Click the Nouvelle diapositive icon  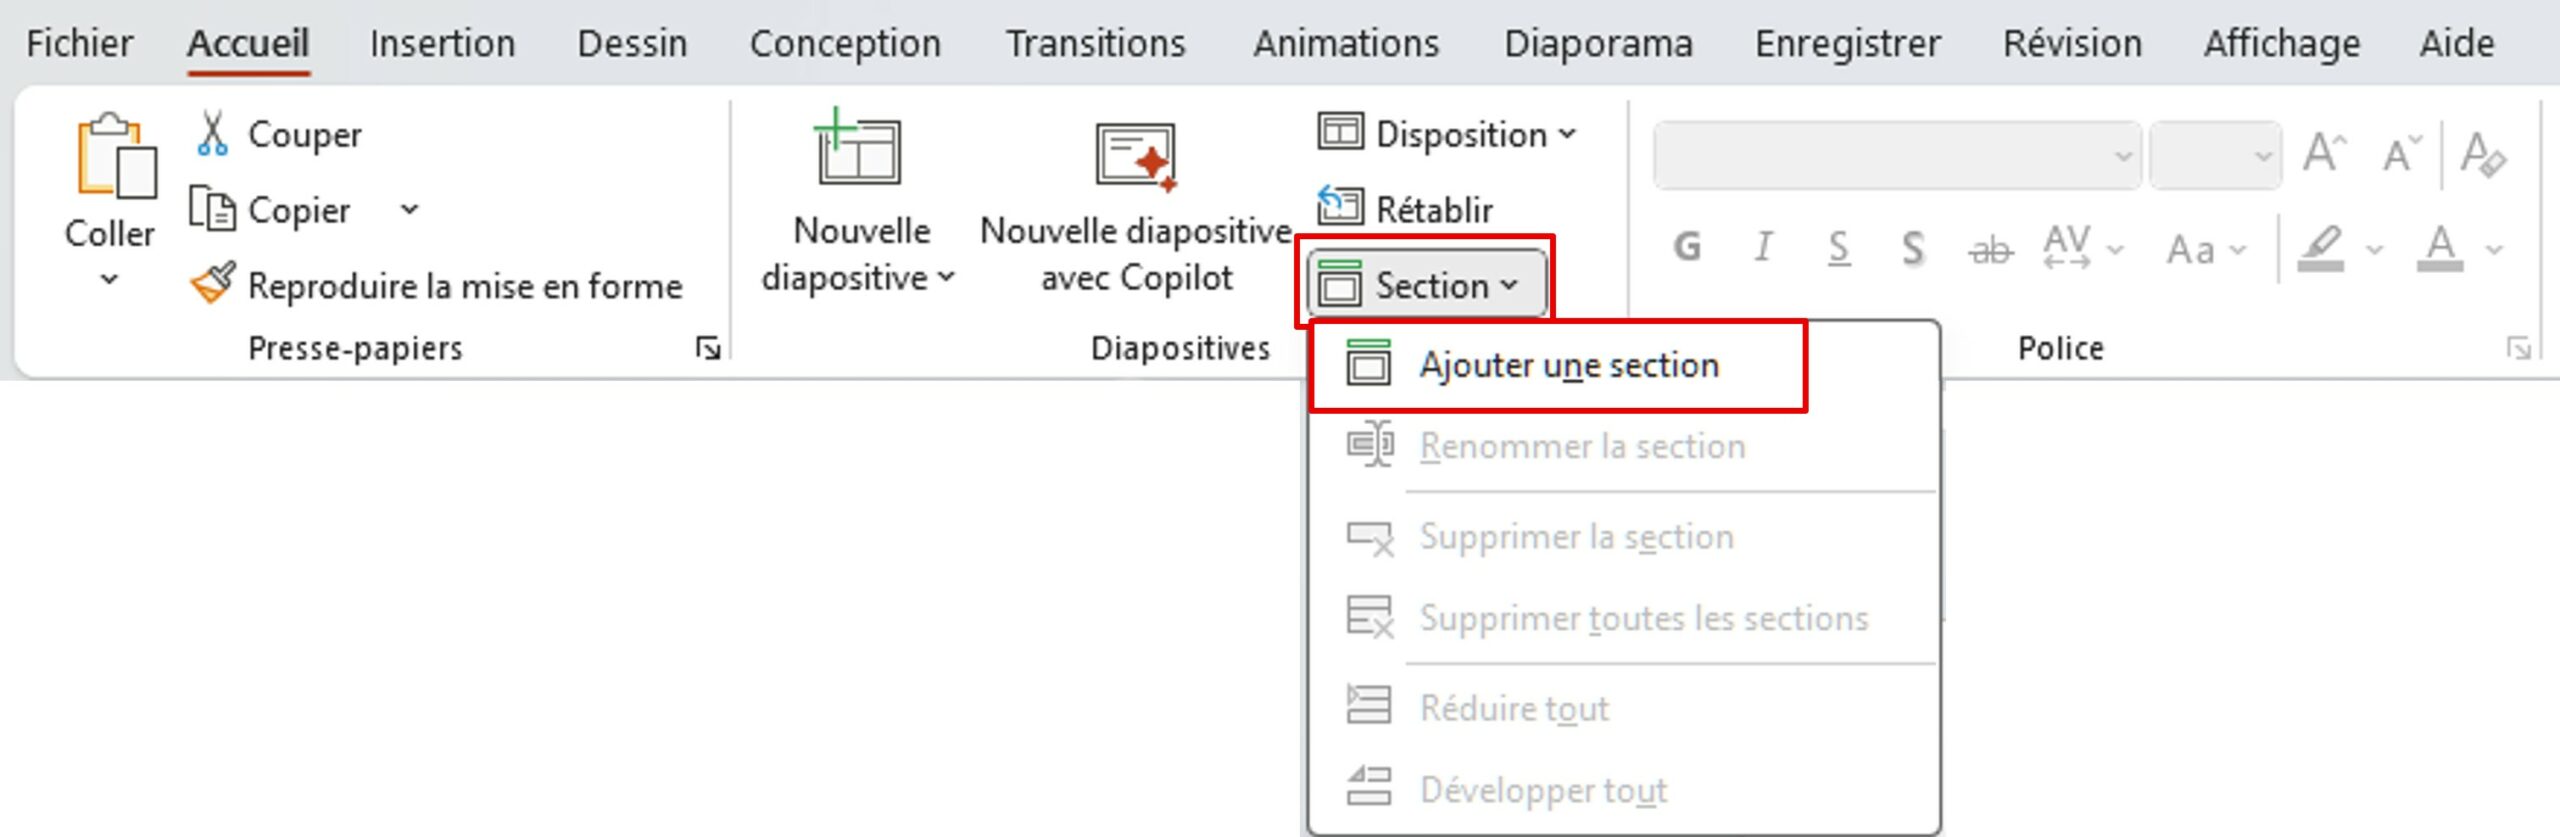[858, 149]
